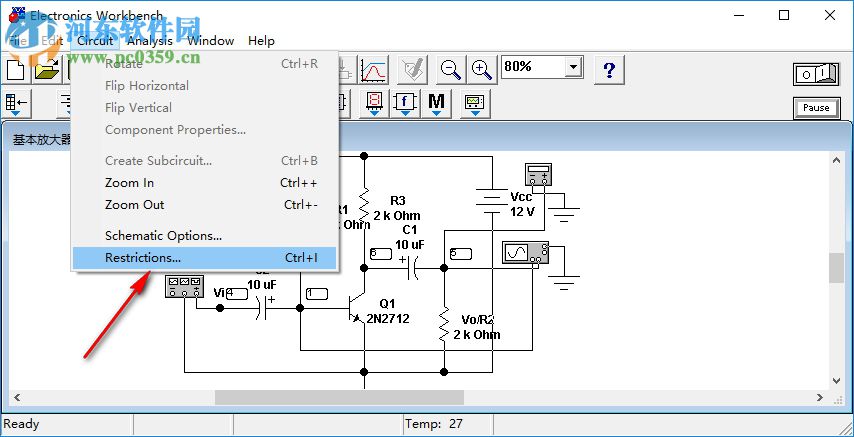Select the ground symbol beside the multimeter
This screenshot has height=437, width=854.
click(565, 214)
